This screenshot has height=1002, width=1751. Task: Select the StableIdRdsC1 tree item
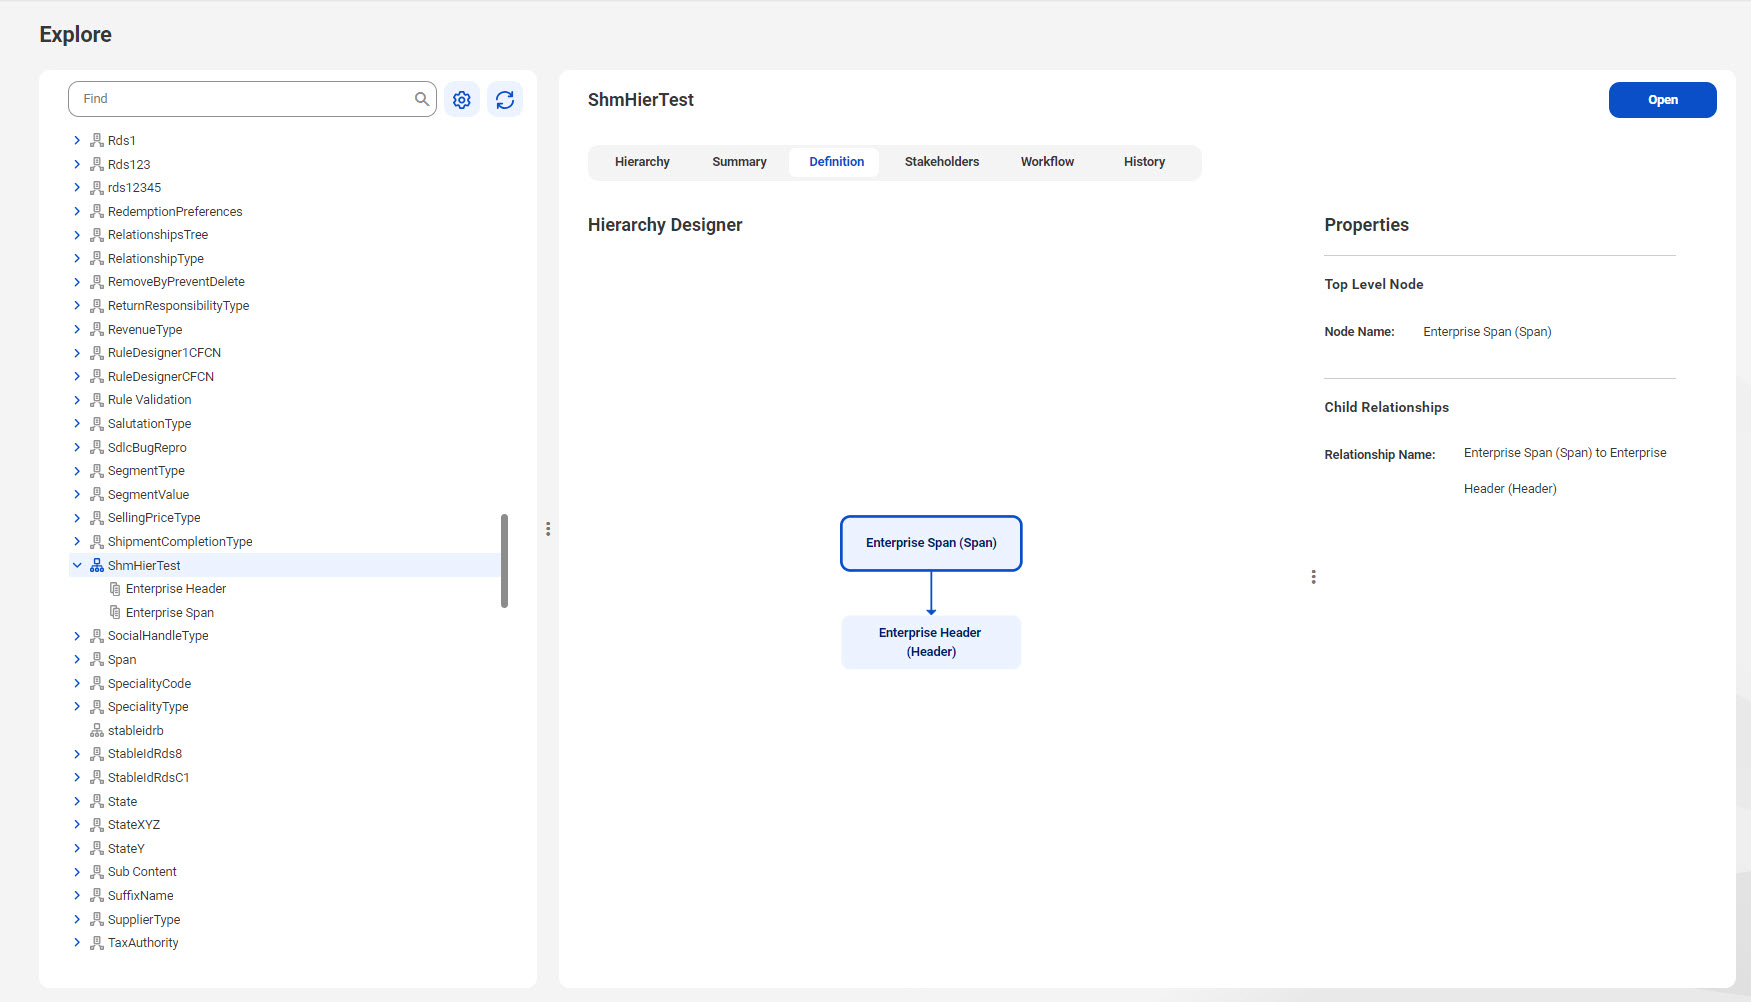[148, 777]
